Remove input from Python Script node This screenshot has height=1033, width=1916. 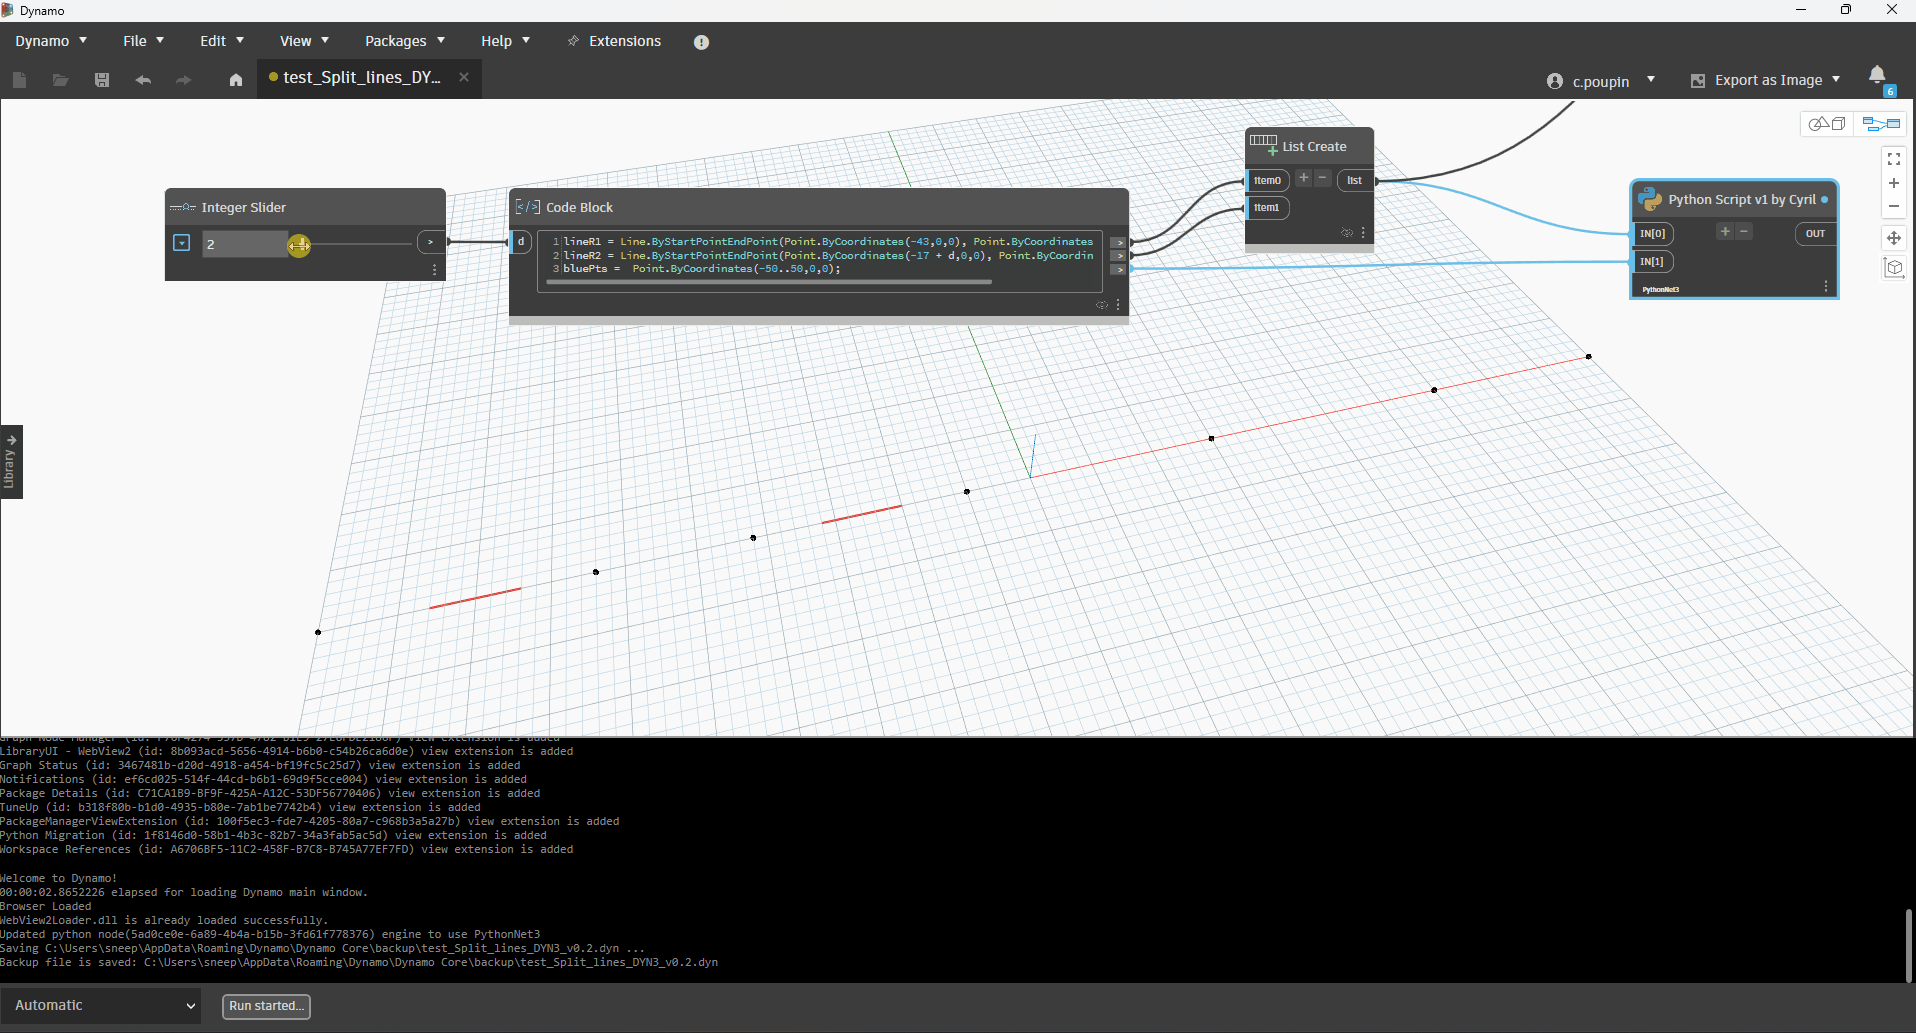coord(1744,232)
